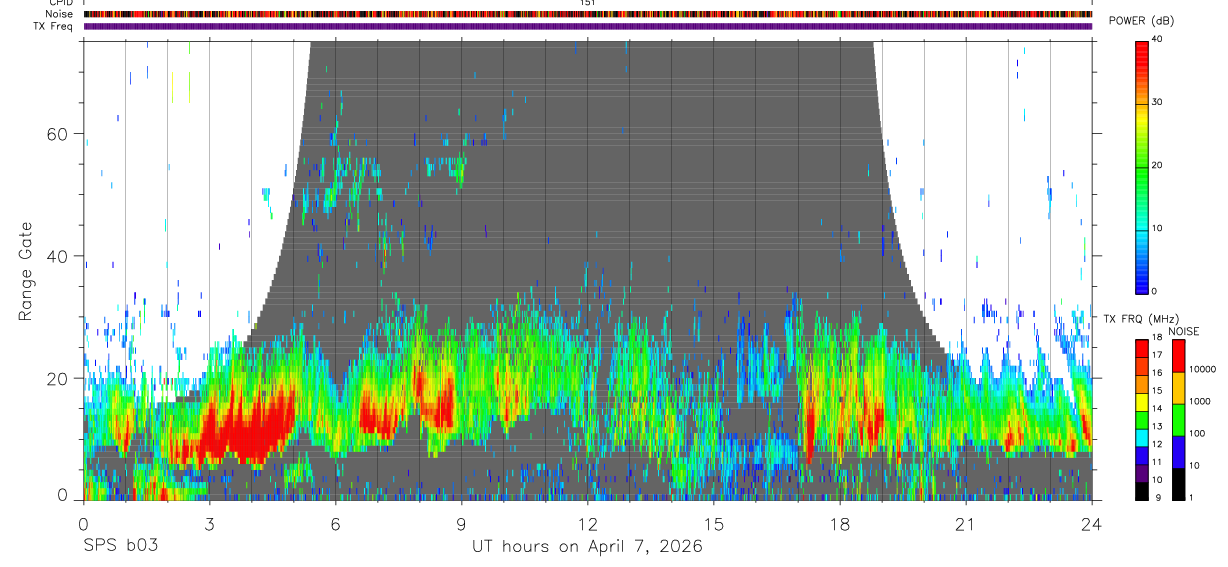
Task: Click the 16 label on the TX FRQ scale
Action: click(x=1157, y=373)
